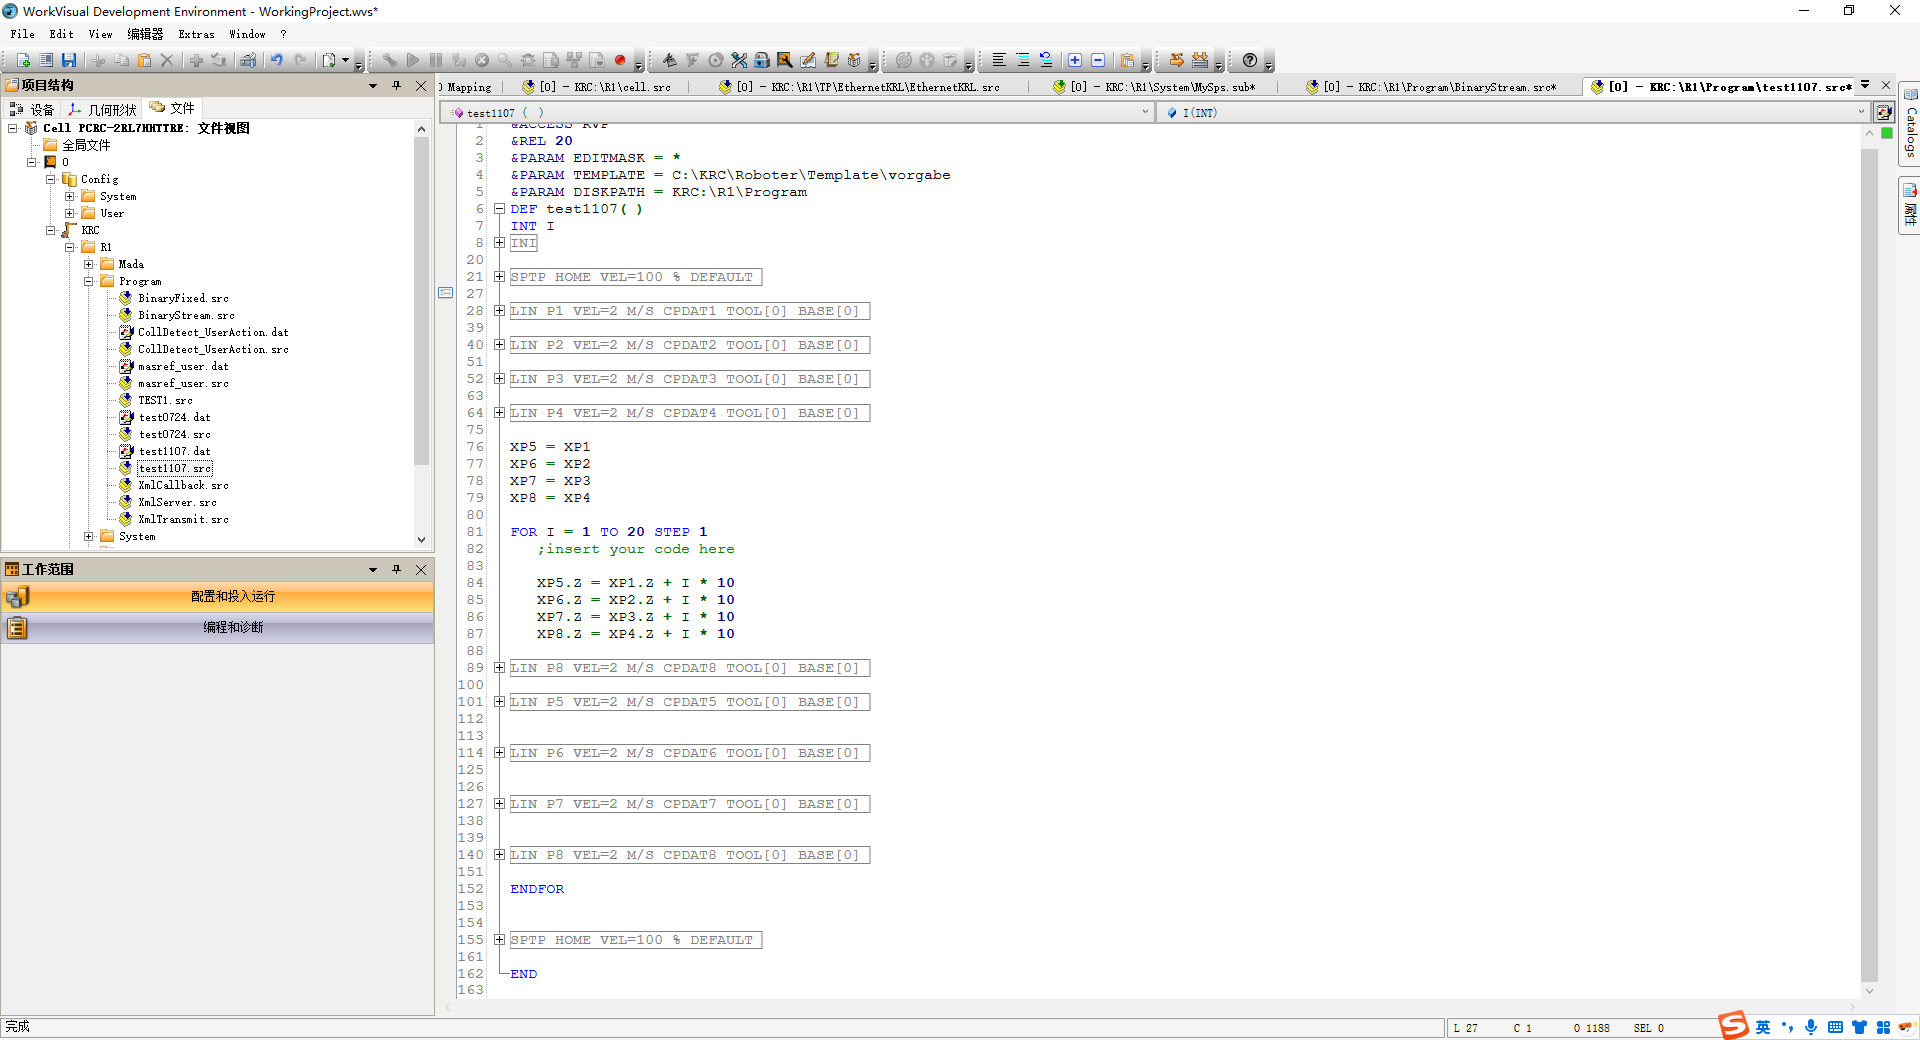Select the 几何形状 tab
This screenshot has height=1040, width=1920.
(x=102, y=109)
